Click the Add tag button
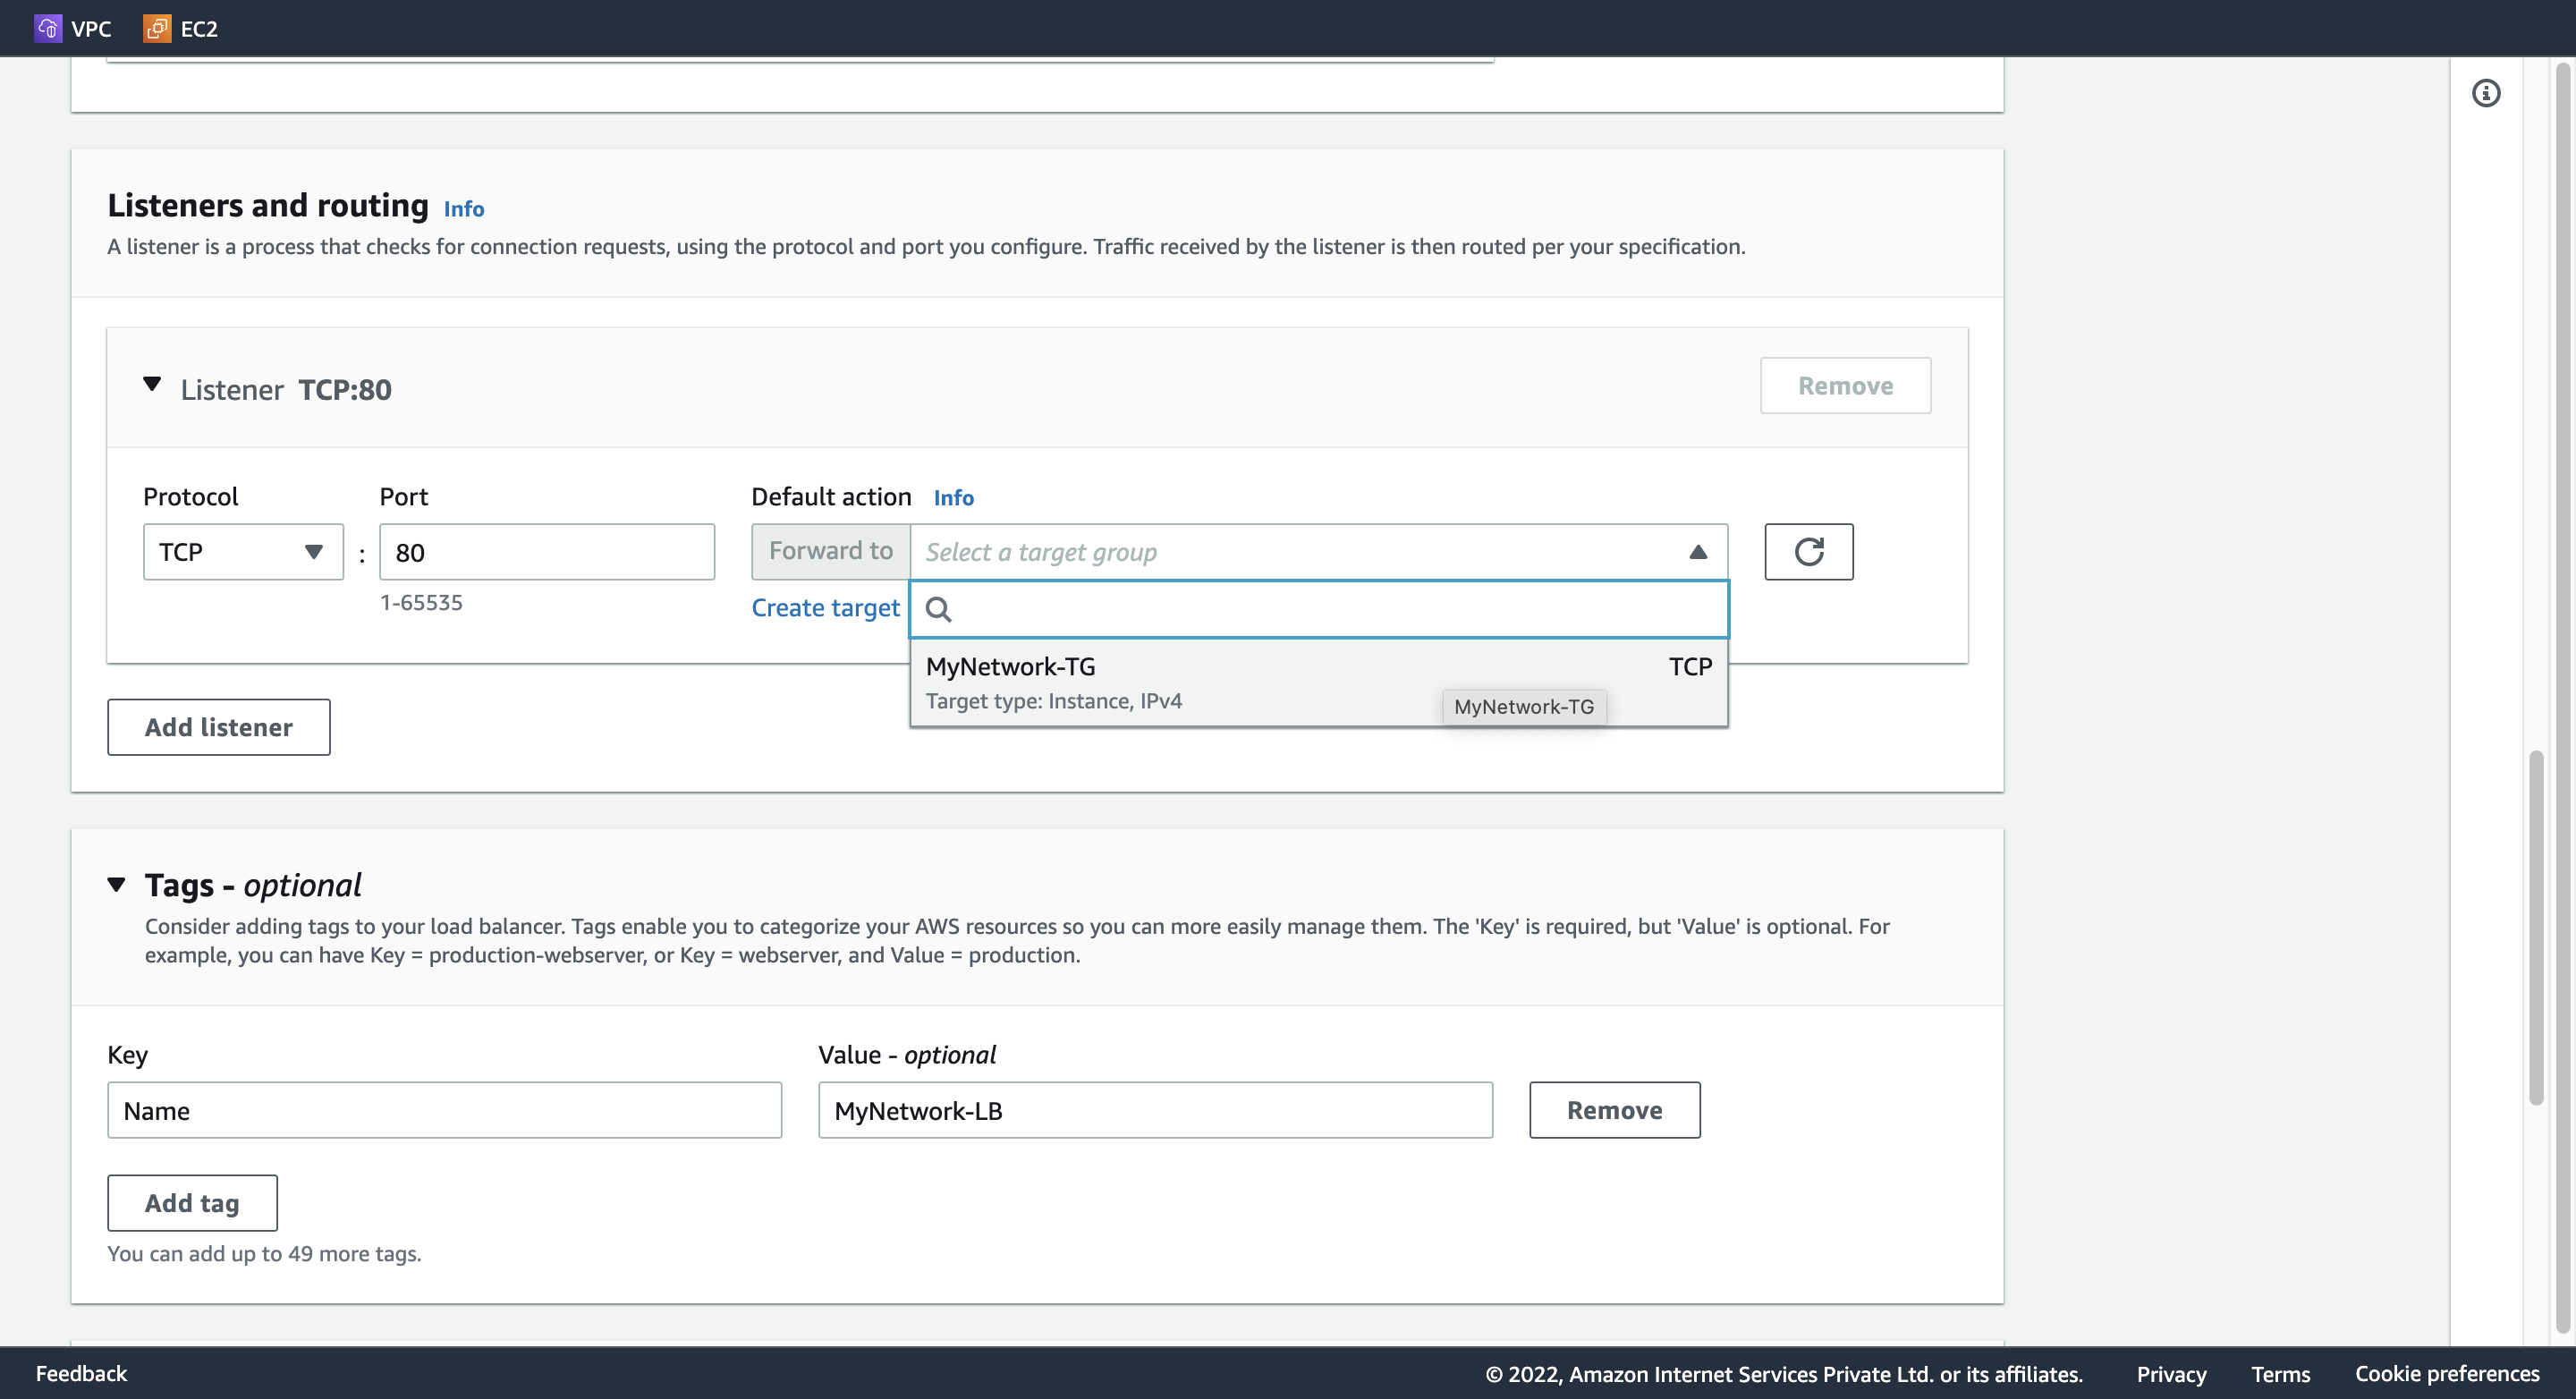The width and height of the screenshot is (2576, 1399). click(x=191, y=1202)
